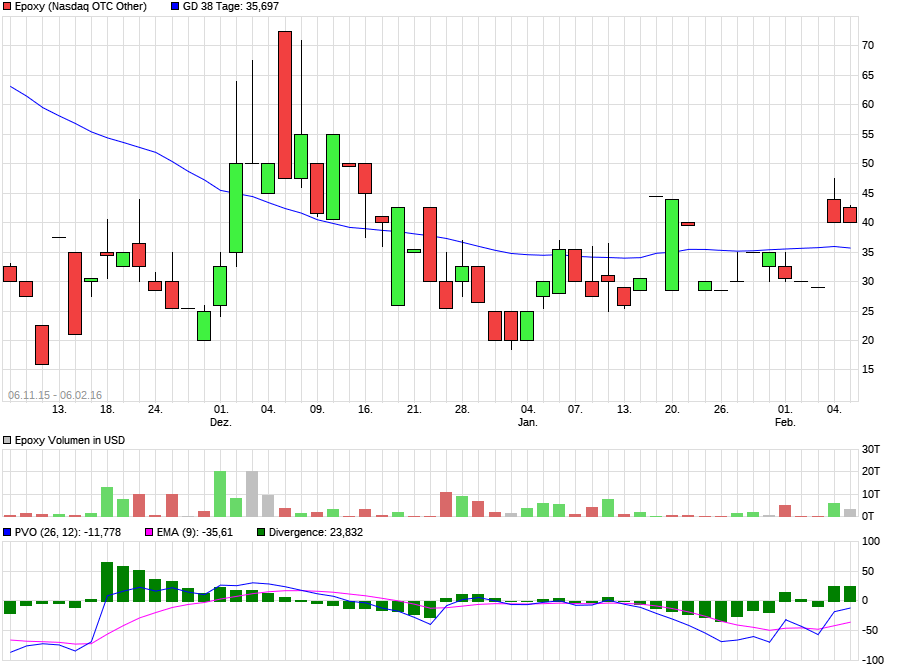Click the date range '06.11.15 - 06.02.16'
The width and height of the screenshot is (900, 670).
pos(55,395)
